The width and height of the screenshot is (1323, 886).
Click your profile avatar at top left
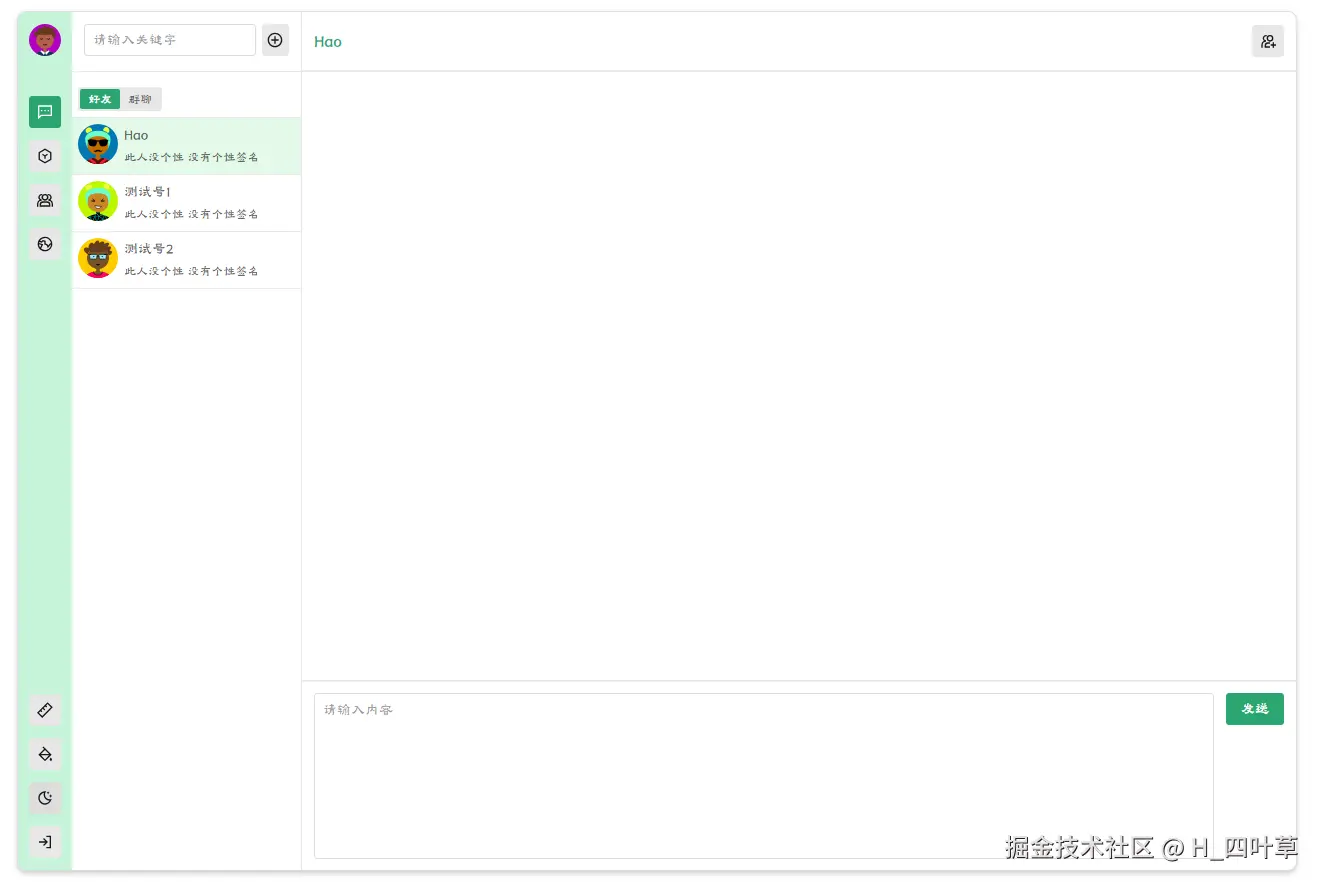(x=44, y=40)
